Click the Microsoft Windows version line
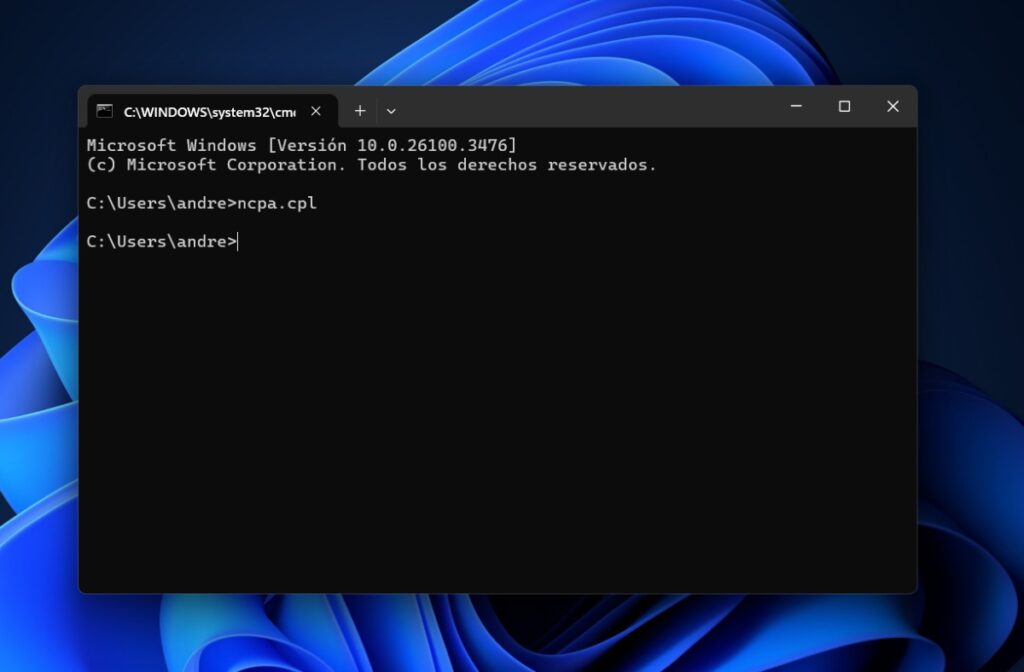Viewport: 1024px width, 672px height. point(300,144)
